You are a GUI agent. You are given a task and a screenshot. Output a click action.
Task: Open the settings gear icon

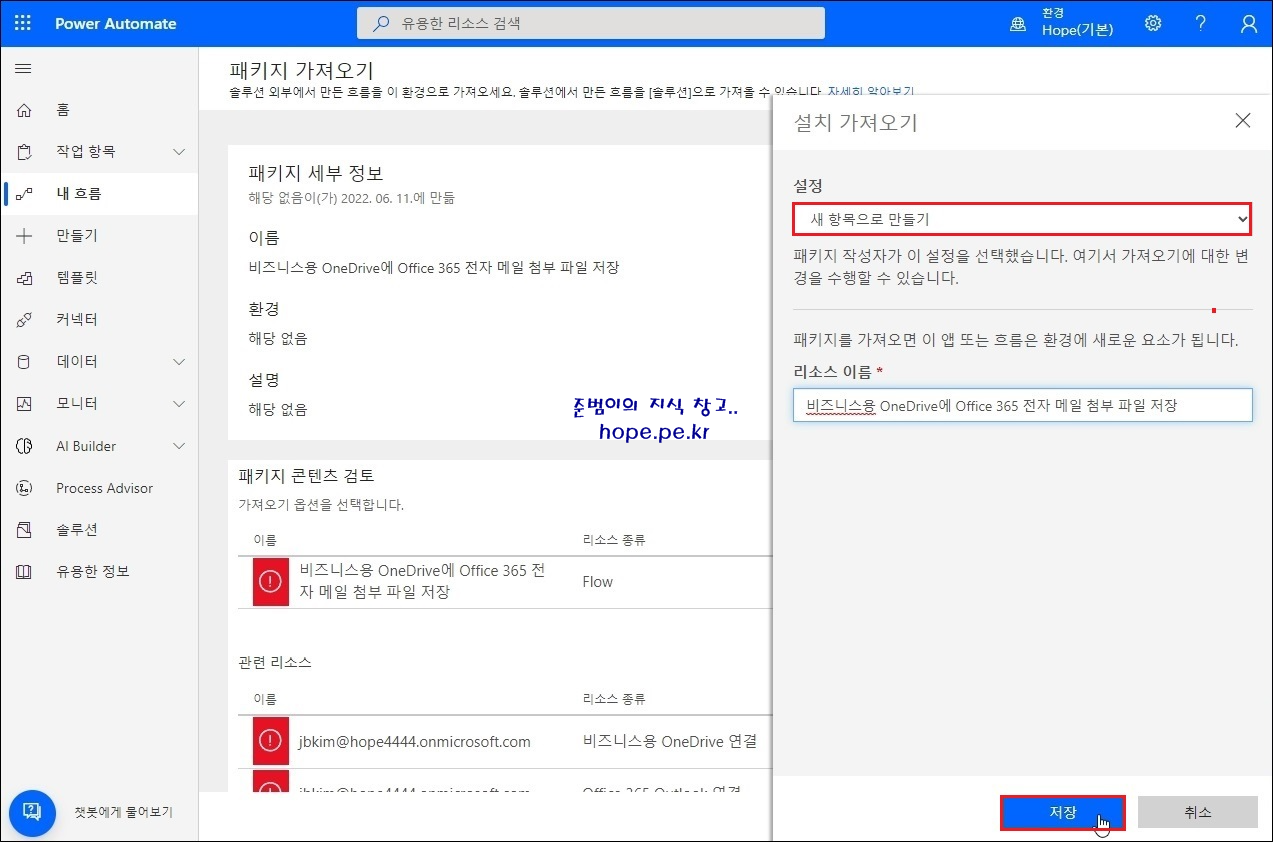click(1153, 23)
